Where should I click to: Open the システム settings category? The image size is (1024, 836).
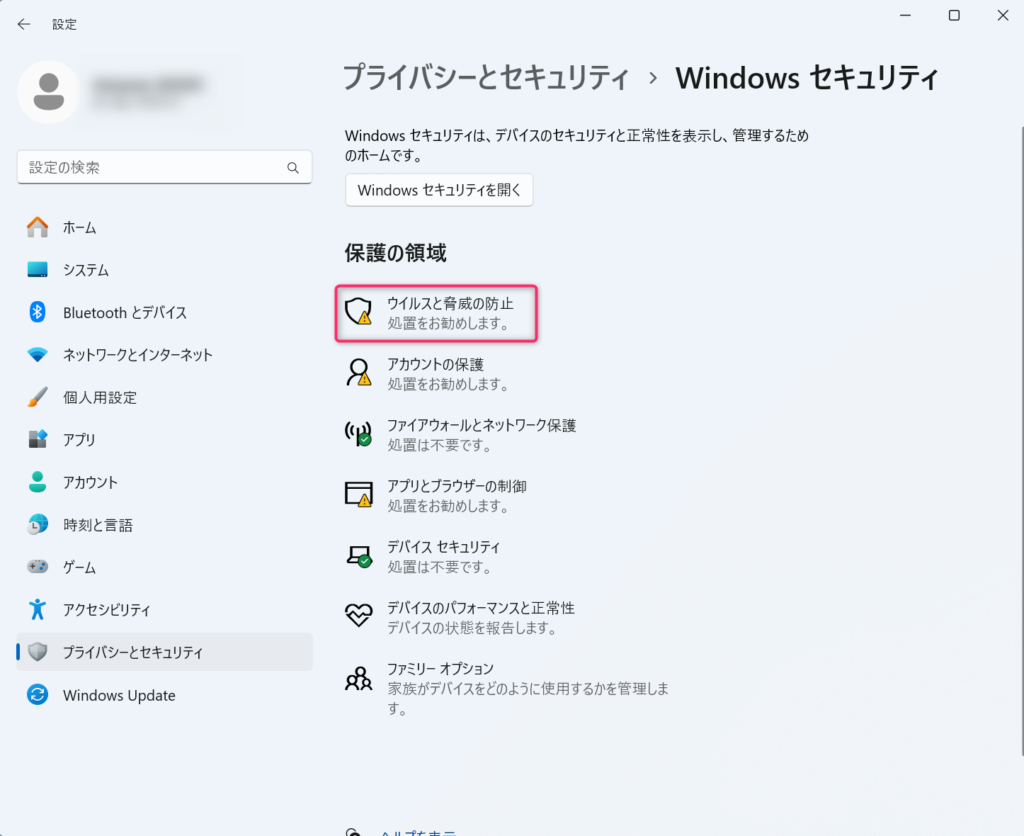[x=165, y=270]
